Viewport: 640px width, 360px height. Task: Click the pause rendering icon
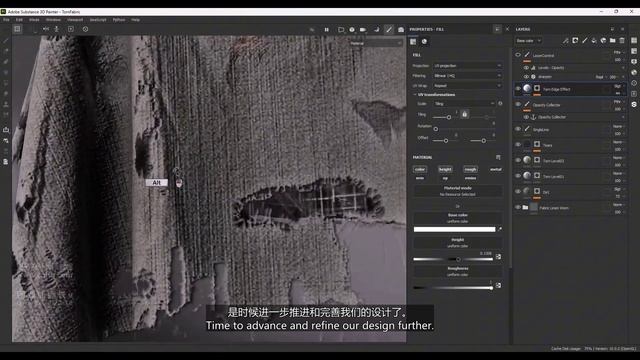click(327, 29)
